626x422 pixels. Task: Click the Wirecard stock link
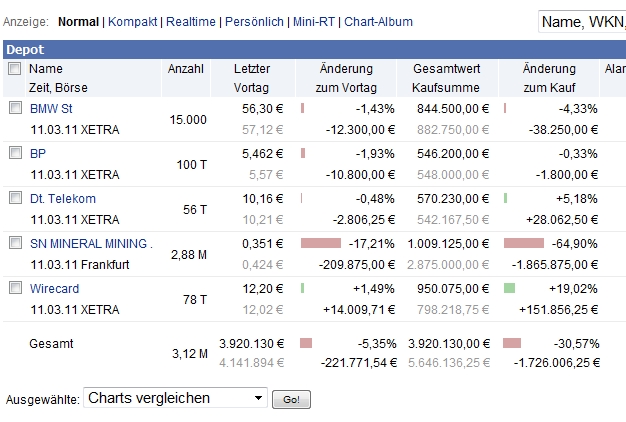coord(54,288)
